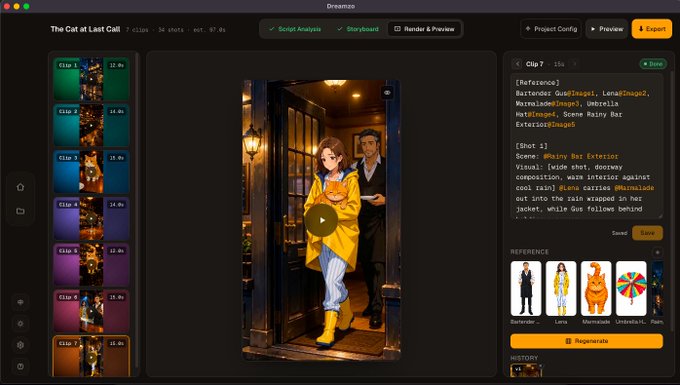680x385 pixels.
Task: Select Clip 5 thumbnail
Action: [92, 265]
